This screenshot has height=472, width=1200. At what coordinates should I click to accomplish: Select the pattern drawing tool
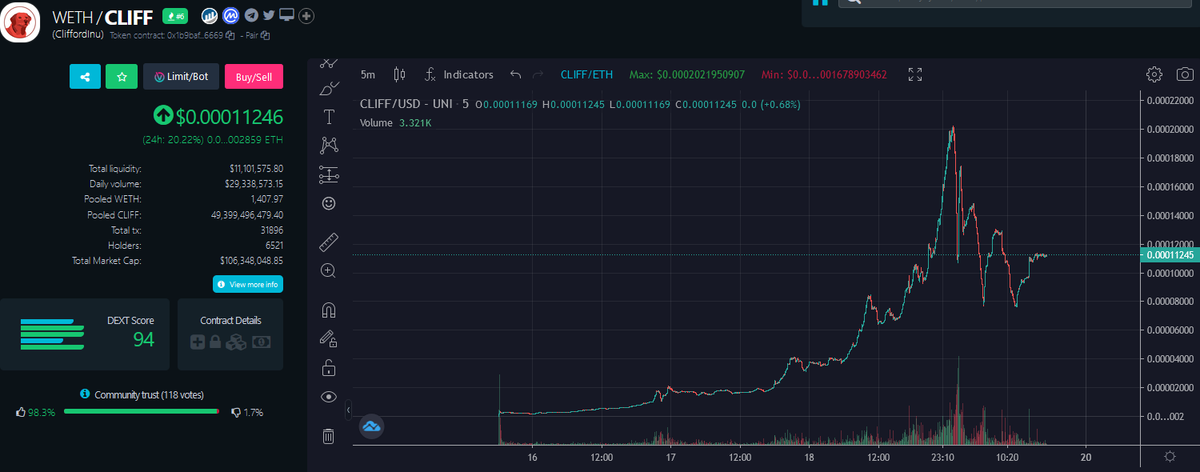(328, 146)
